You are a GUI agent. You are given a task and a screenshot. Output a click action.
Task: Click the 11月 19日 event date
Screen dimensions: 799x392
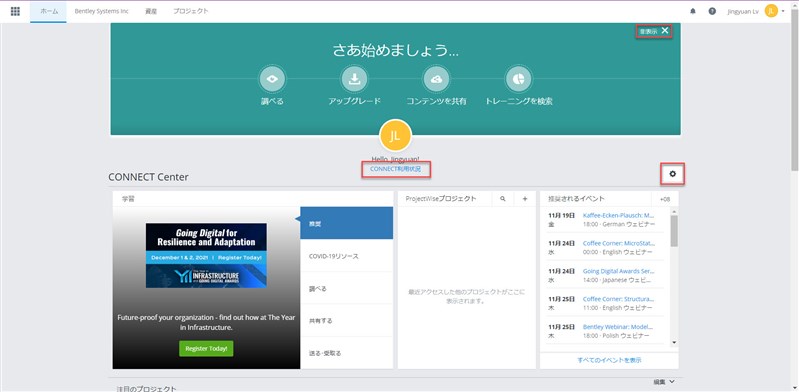tap(562, 215)
